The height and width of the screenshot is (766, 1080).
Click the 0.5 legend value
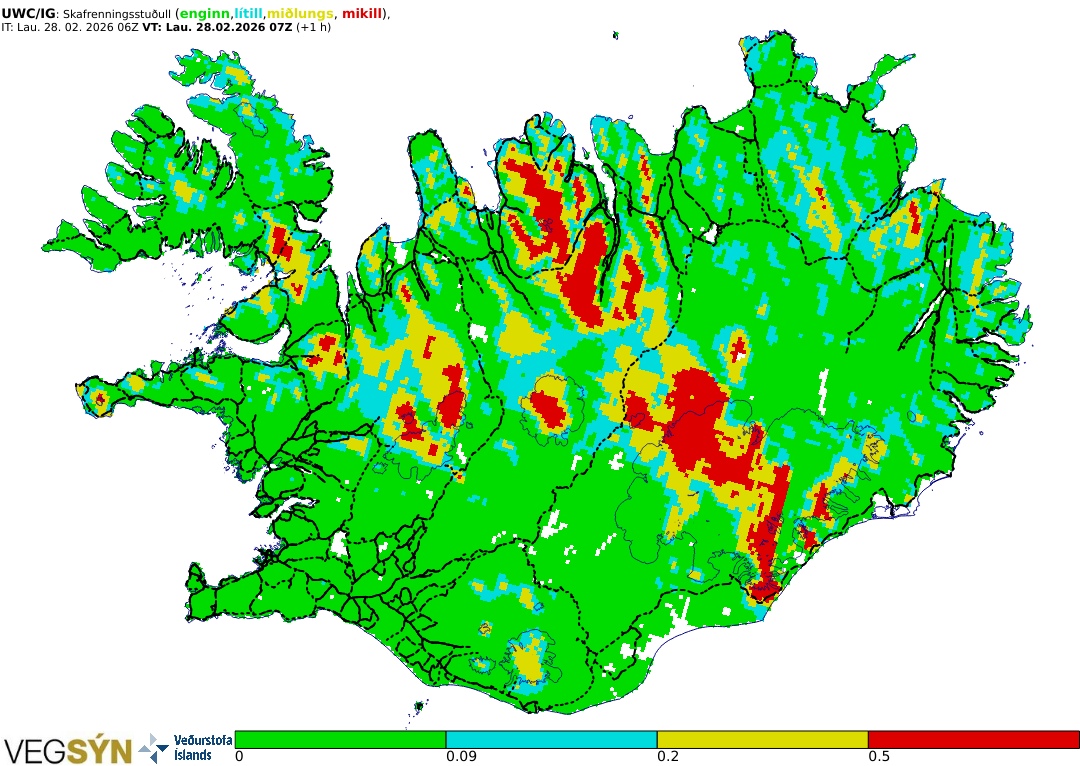pyautogui.click(x=879, y=757)
